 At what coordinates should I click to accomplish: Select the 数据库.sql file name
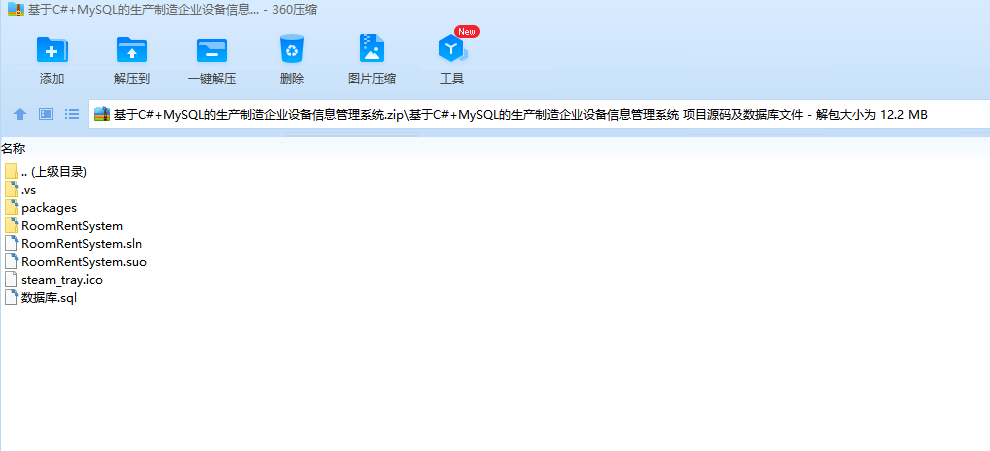click(49, 298)
